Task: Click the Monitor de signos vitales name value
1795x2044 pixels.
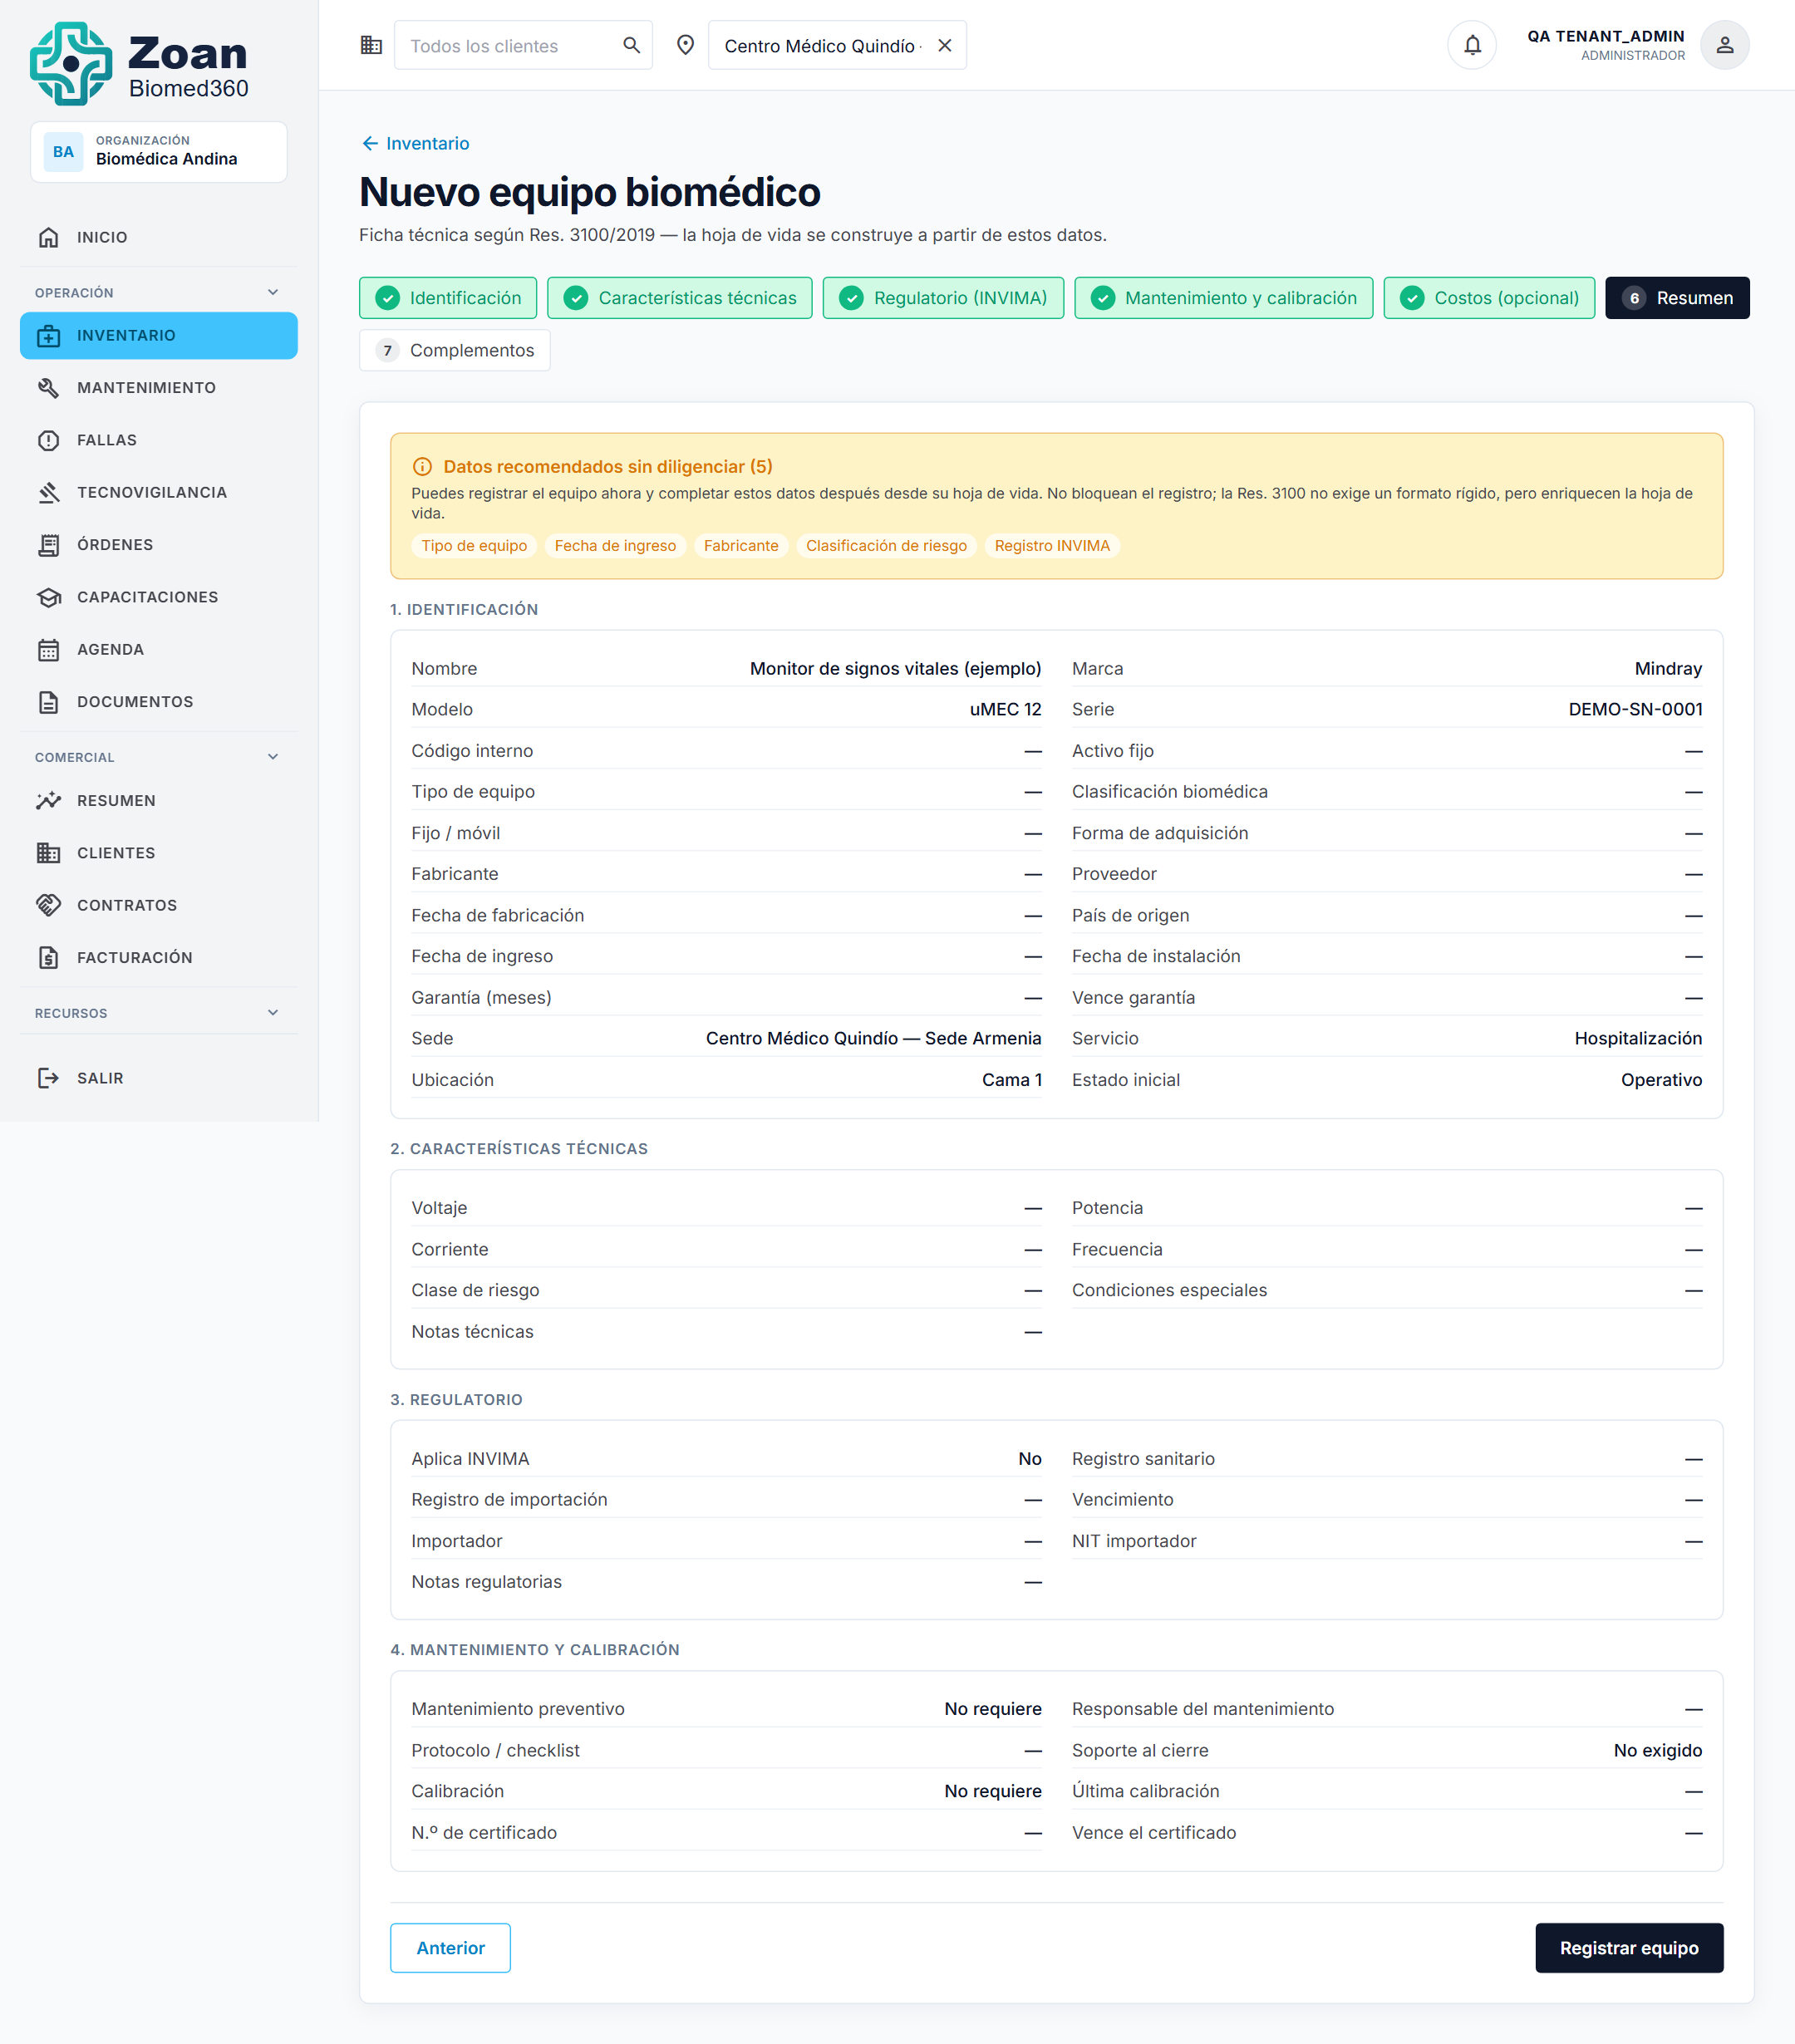Action: tap(895, 668)
